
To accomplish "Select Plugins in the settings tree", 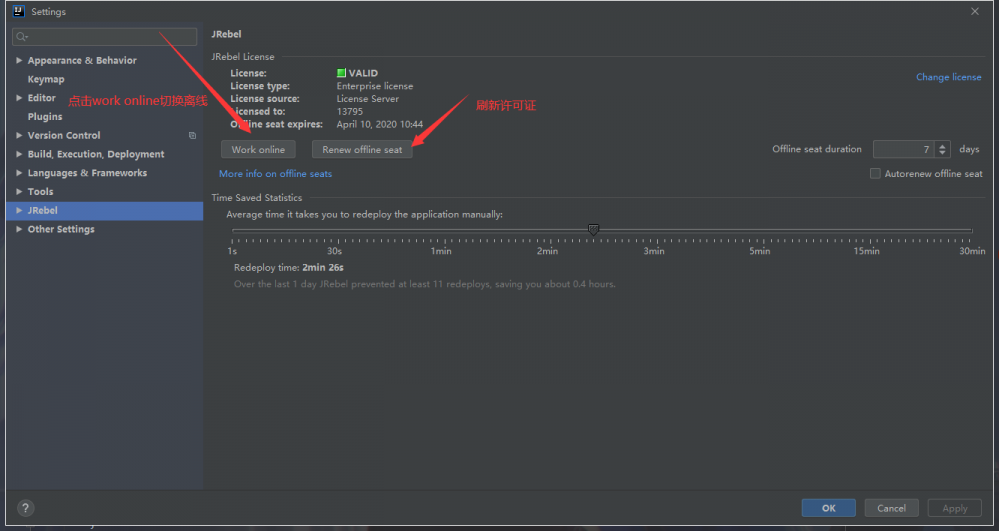I will coord(45,117).
